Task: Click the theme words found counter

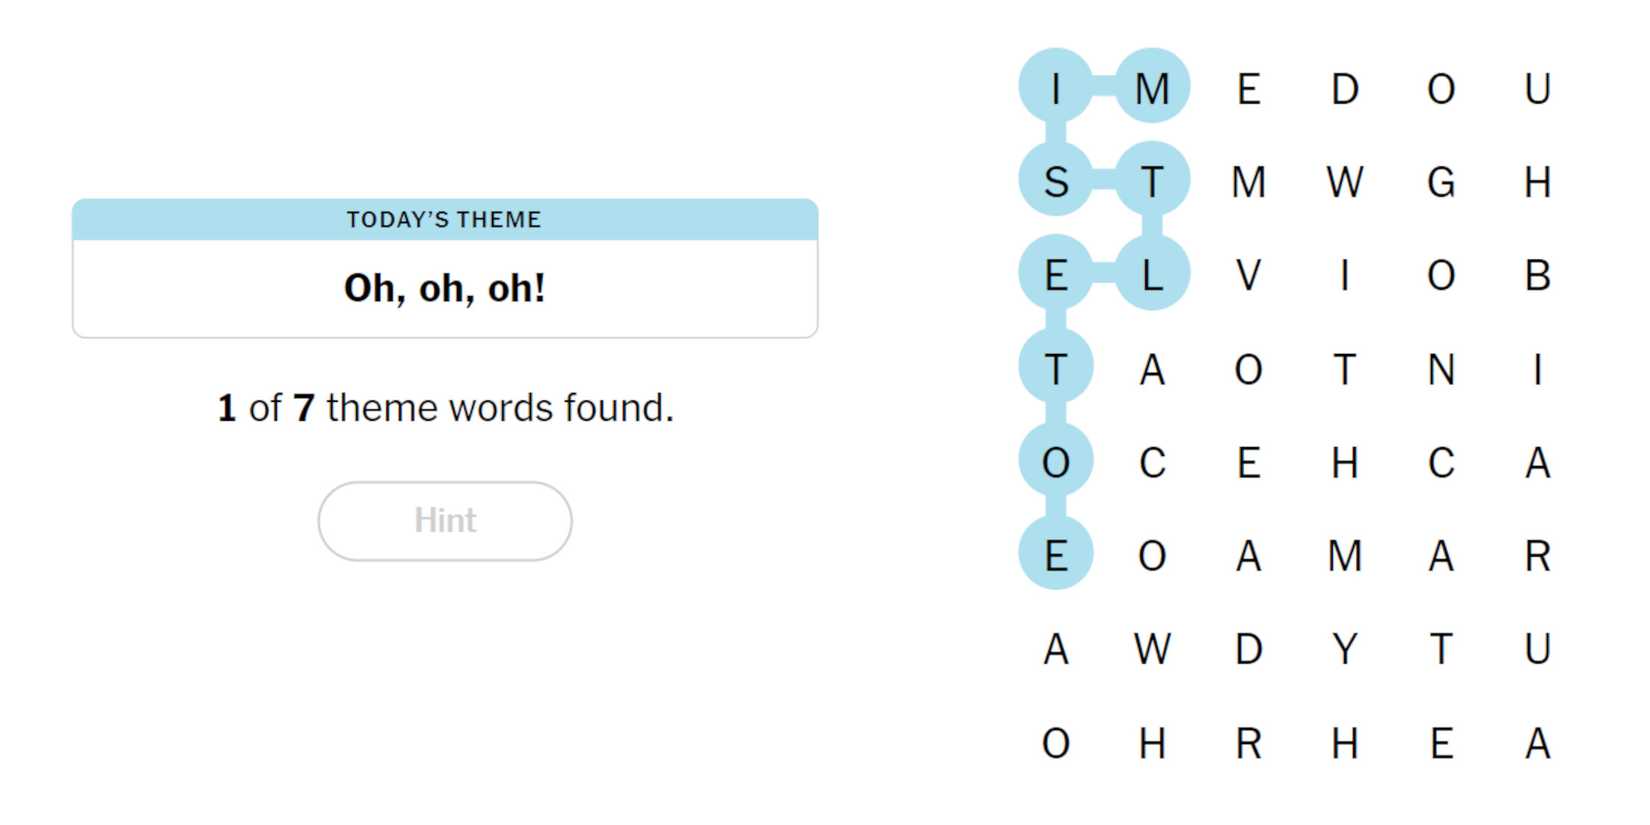Action: click(445, 408)
